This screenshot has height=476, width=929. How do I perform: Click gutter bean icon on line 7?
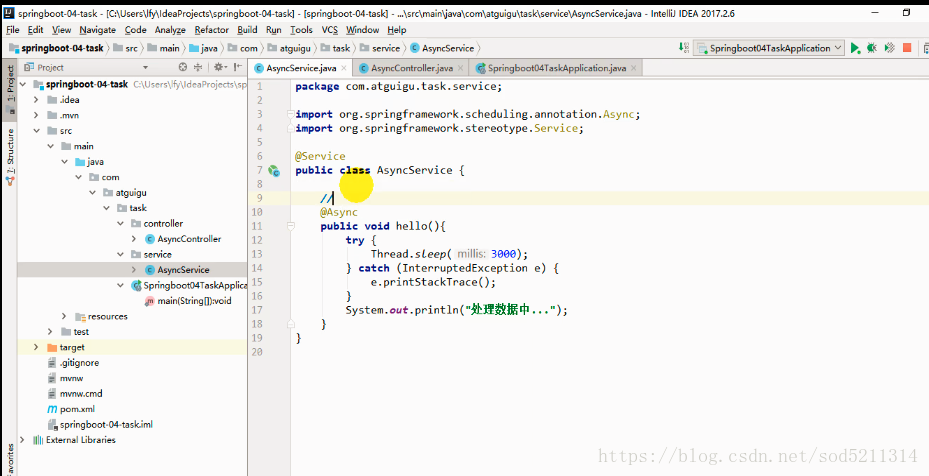click(x=274, y=171)
